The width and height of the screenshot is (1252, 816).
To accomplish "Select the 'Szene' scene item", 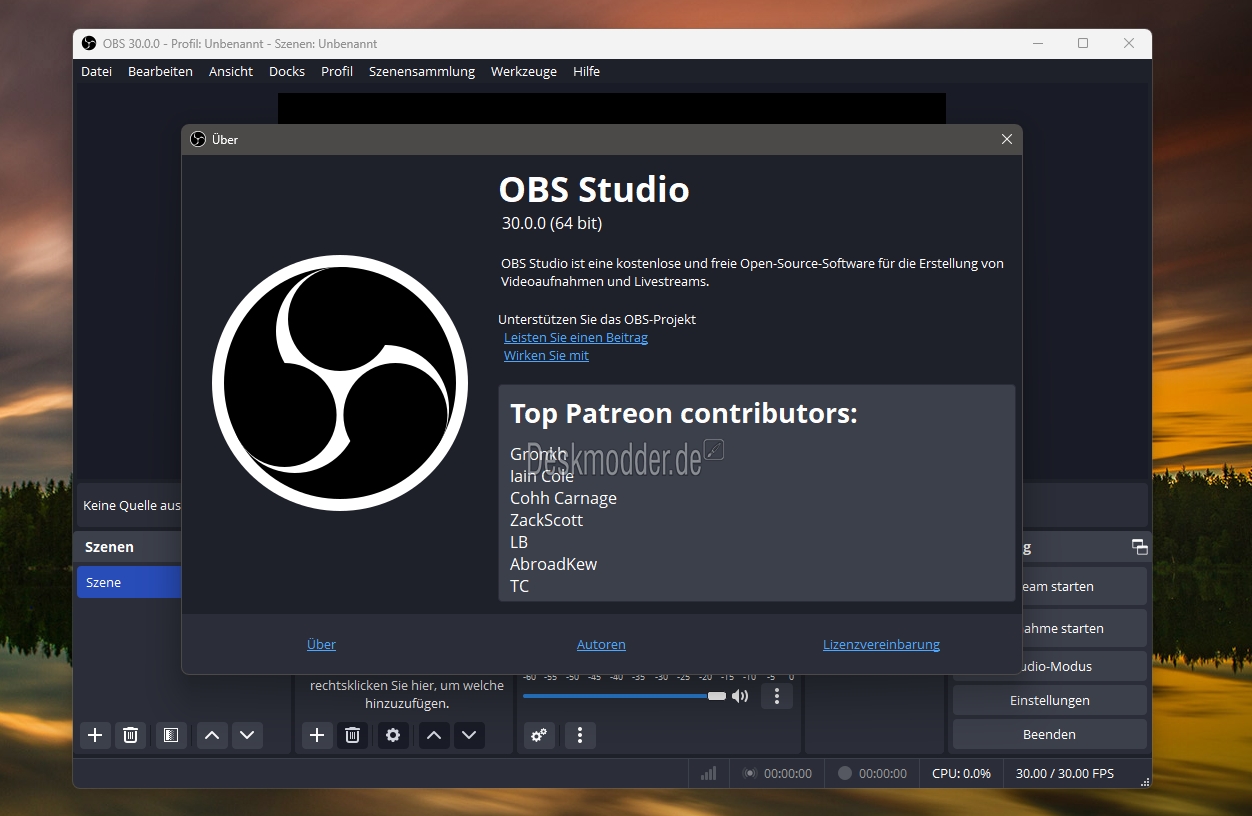I will 129,582.
